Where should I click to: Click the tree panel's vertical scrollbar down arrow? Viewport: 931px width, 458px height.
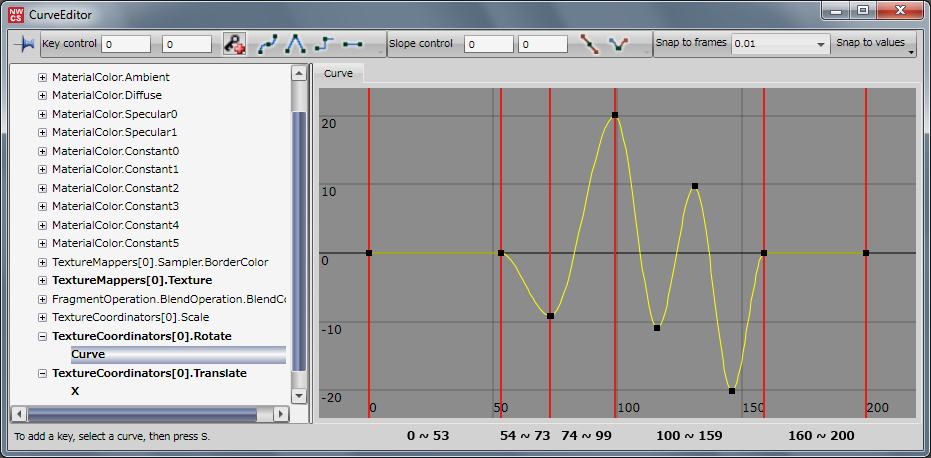(298, 394)
